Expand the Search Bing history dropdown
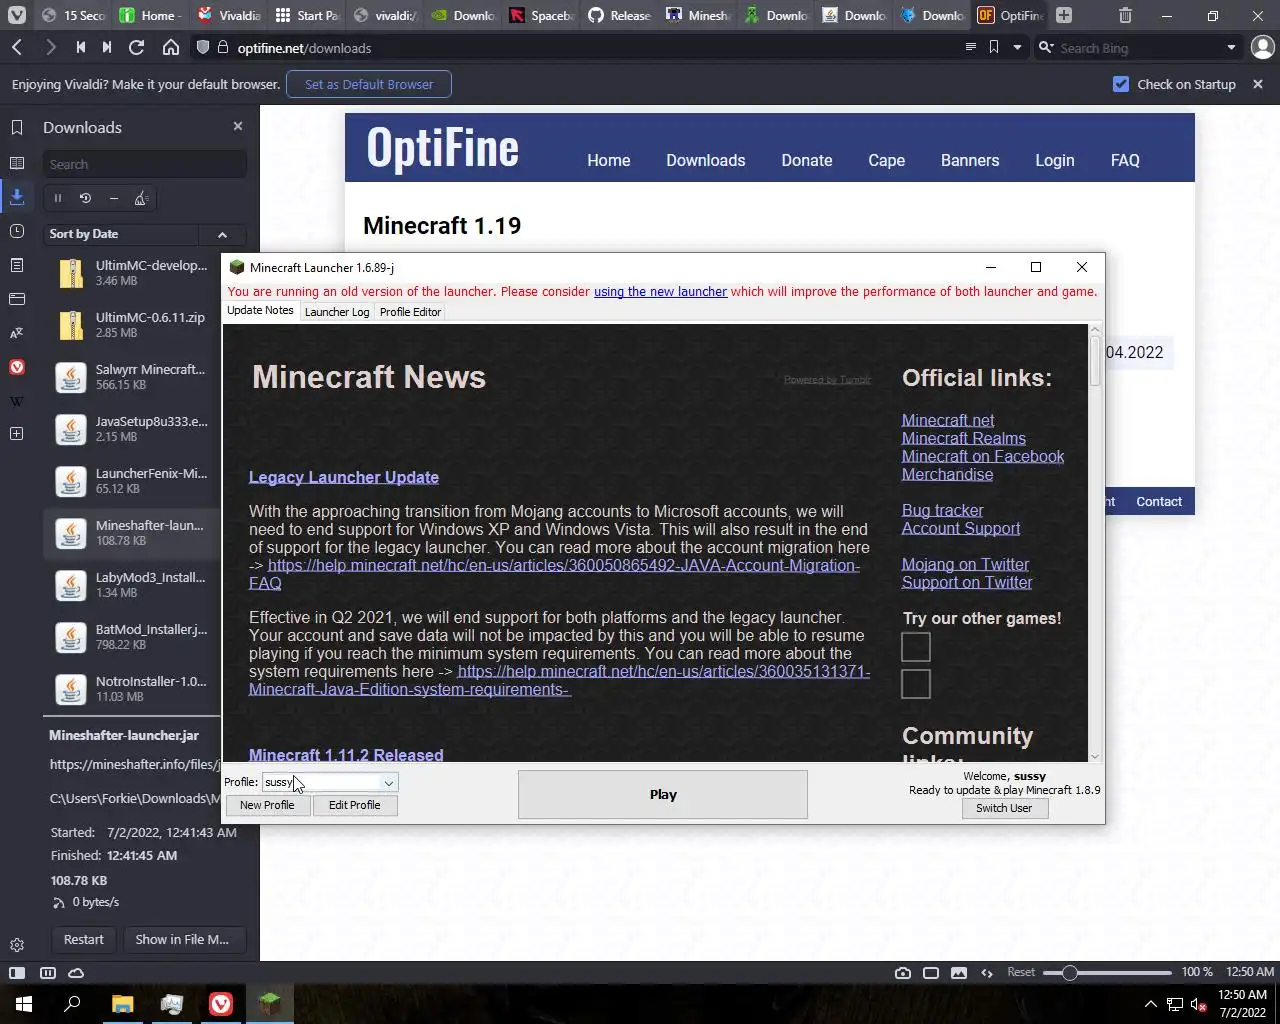Screen dimensions: 1280x1024 pyautogui.click(x=1231, y=47)
